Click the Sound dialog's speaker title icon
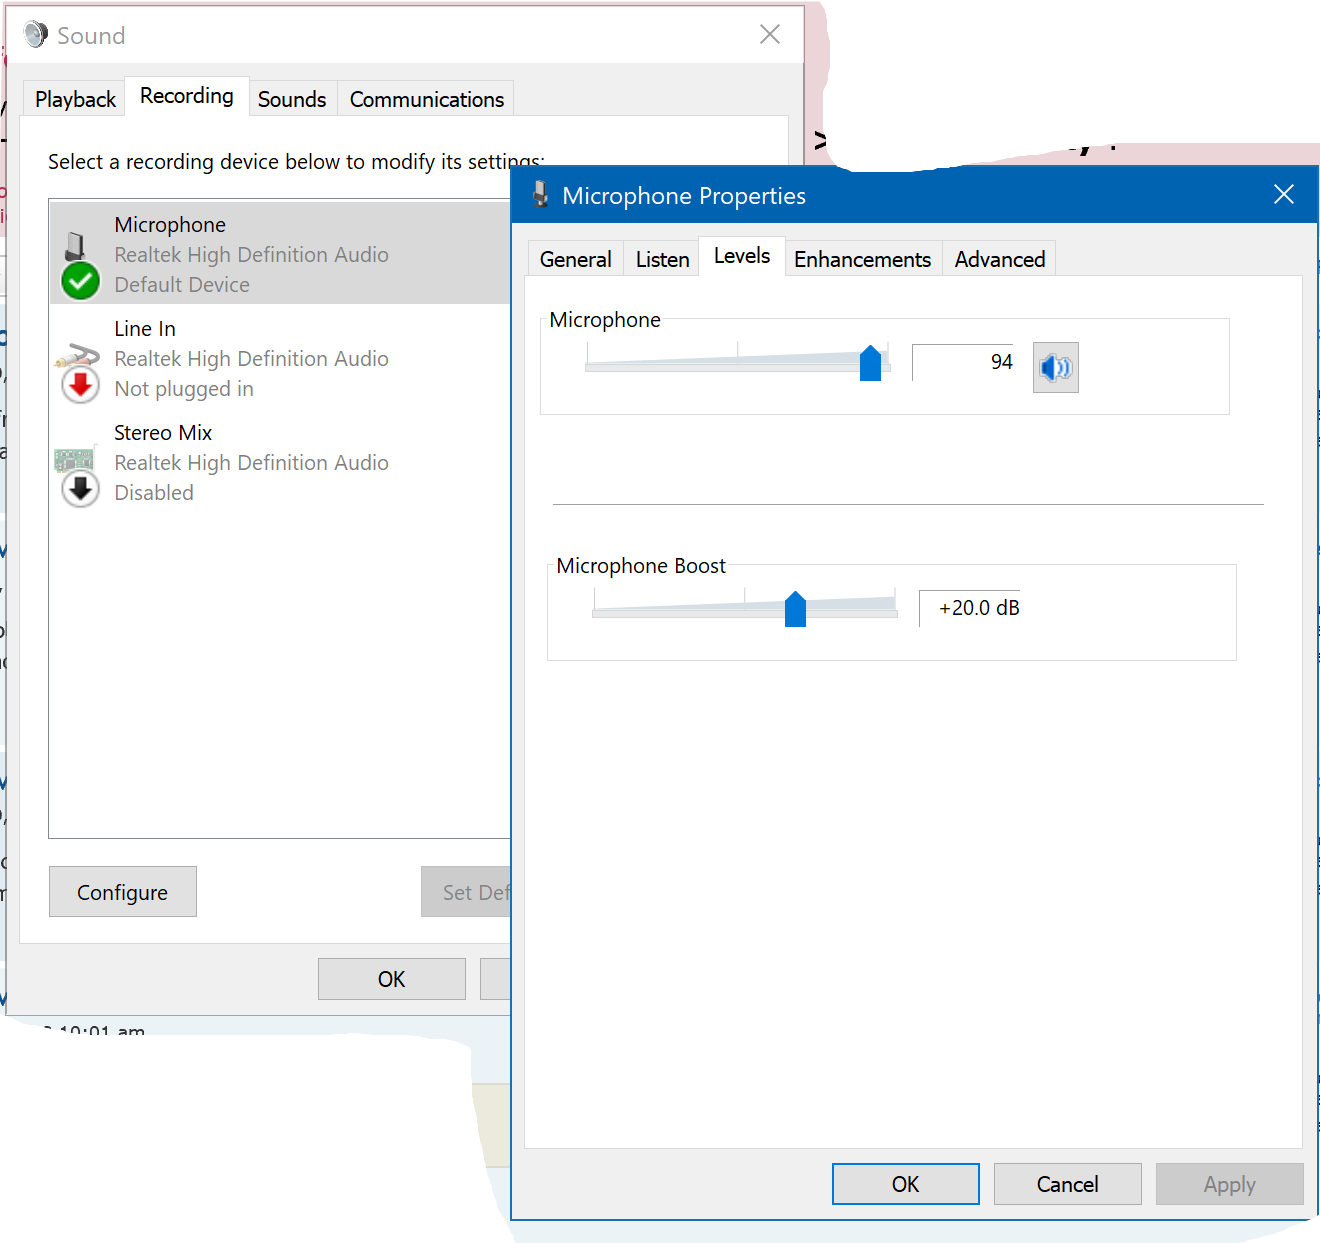1320x1243 pixels. click(36, 35)
